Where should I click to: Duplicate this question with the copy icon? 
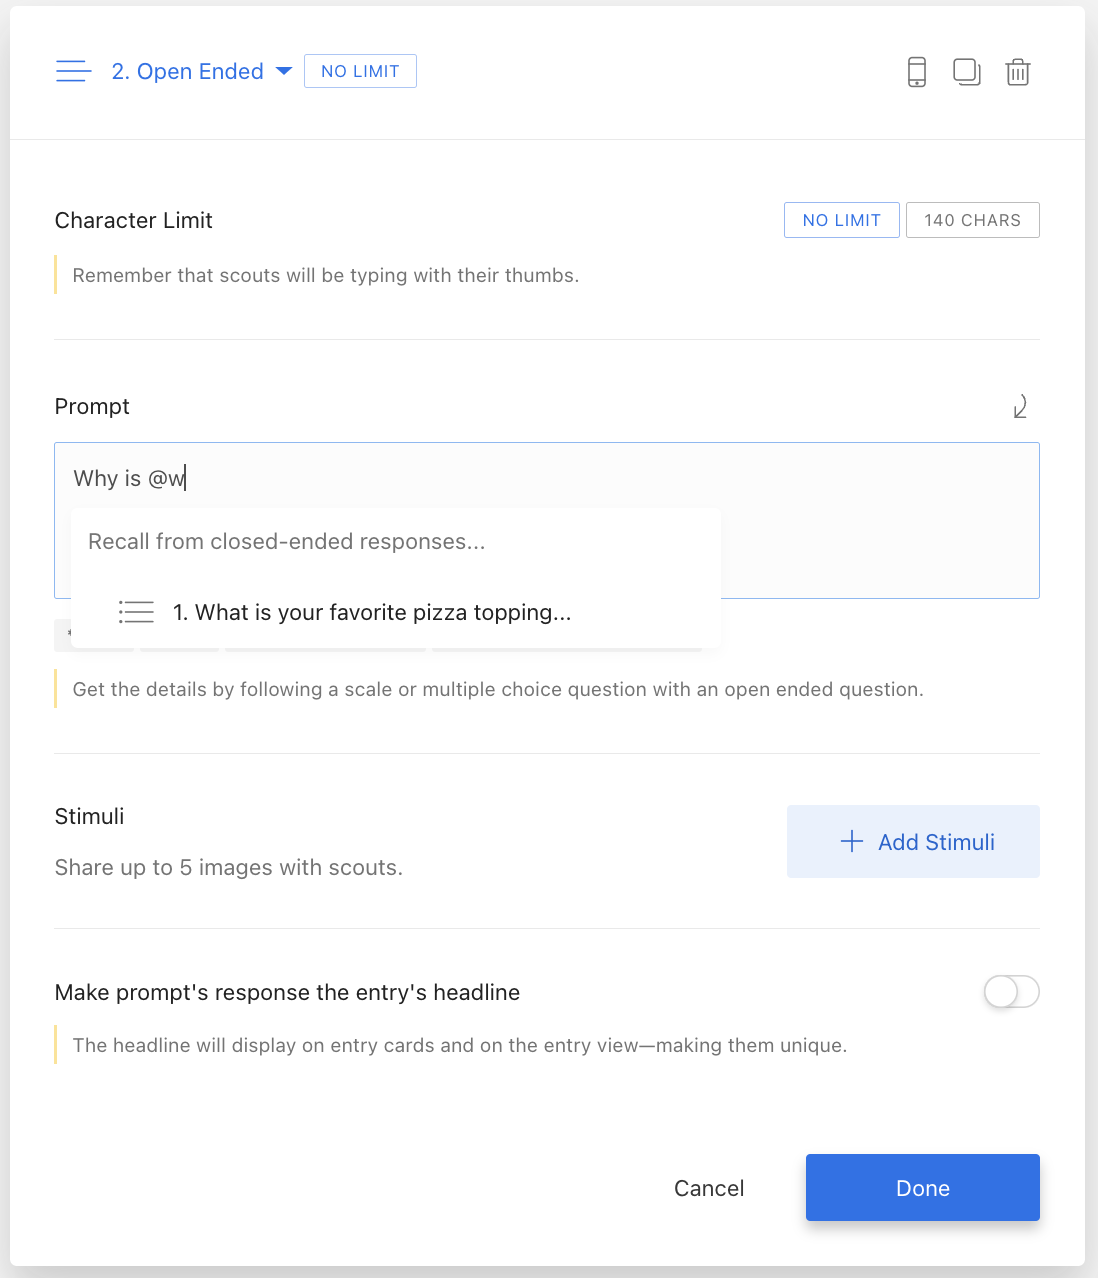pos(967,72)
